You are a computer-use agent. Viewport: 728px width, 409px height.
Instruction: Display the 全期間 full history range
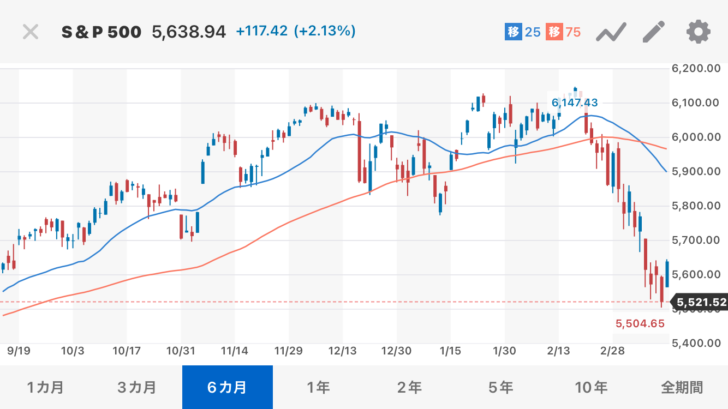click(682, 387)
